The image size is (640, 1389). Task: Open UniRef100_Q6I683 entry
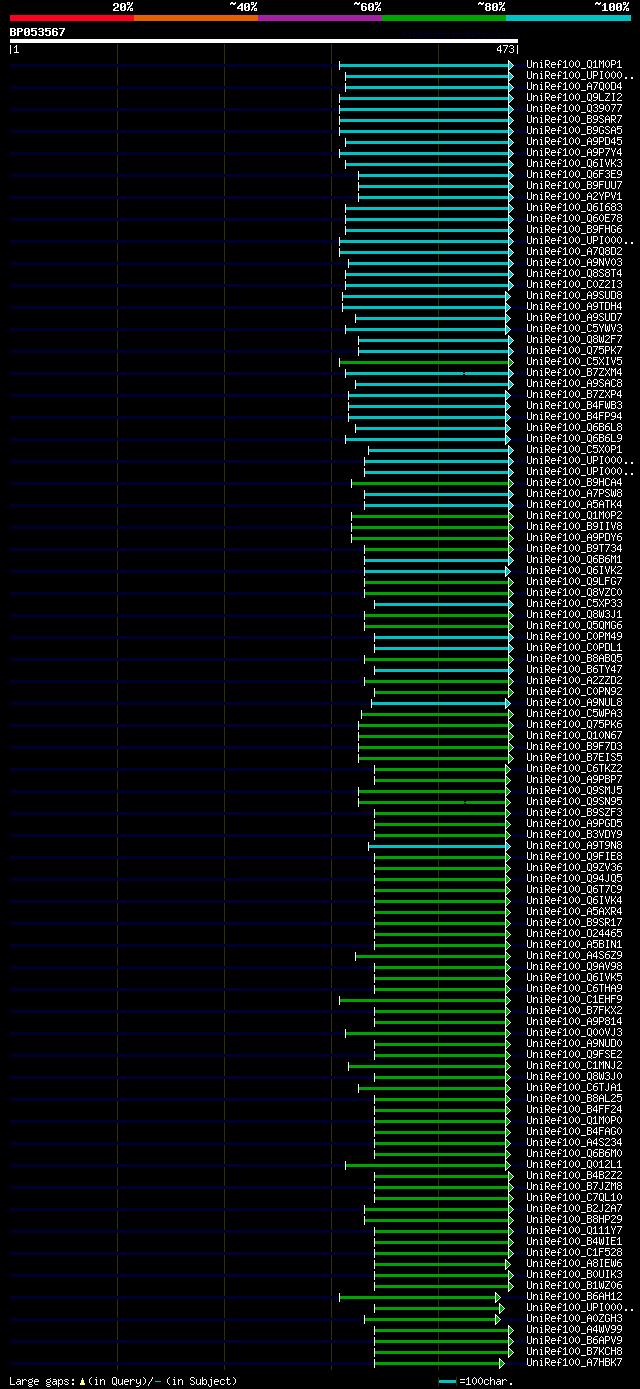pos(574,208)
